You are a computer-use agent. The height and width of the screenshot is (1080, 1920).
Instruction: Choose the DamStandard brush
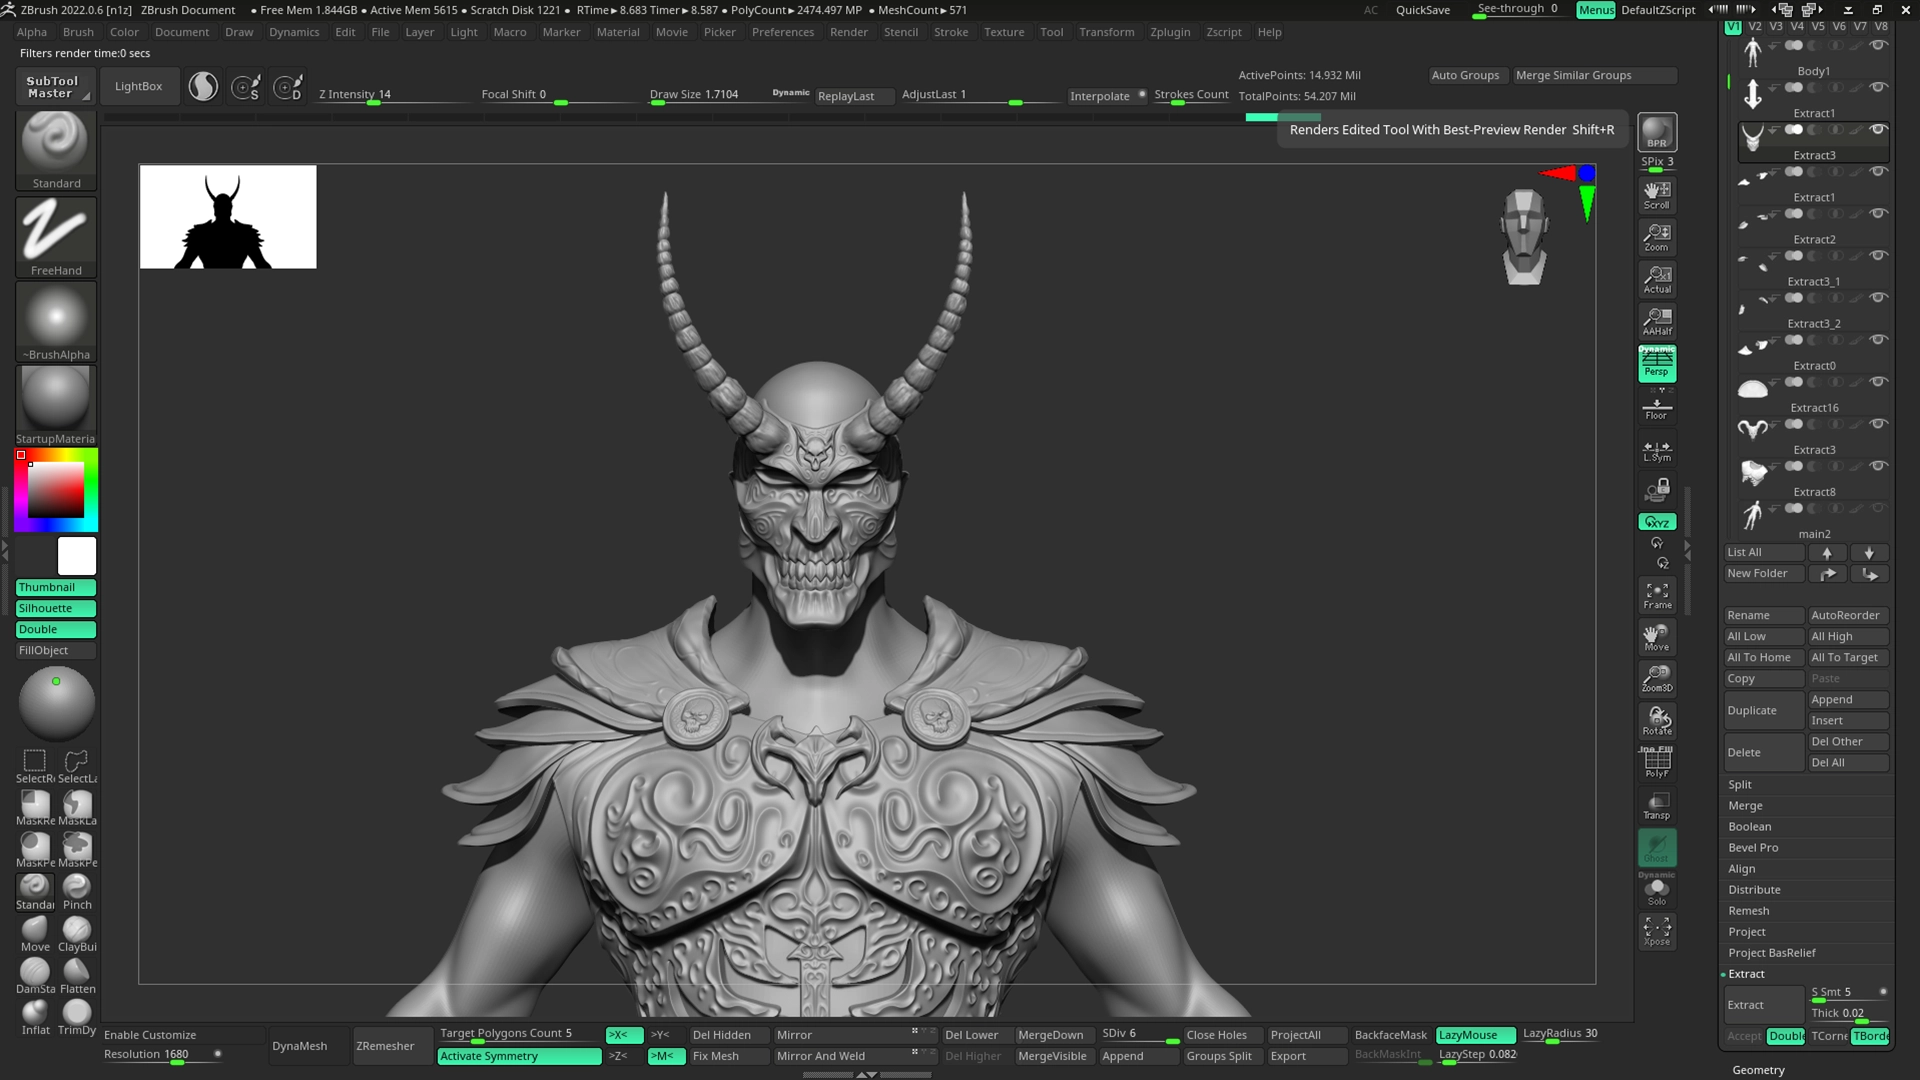(35, 974)
